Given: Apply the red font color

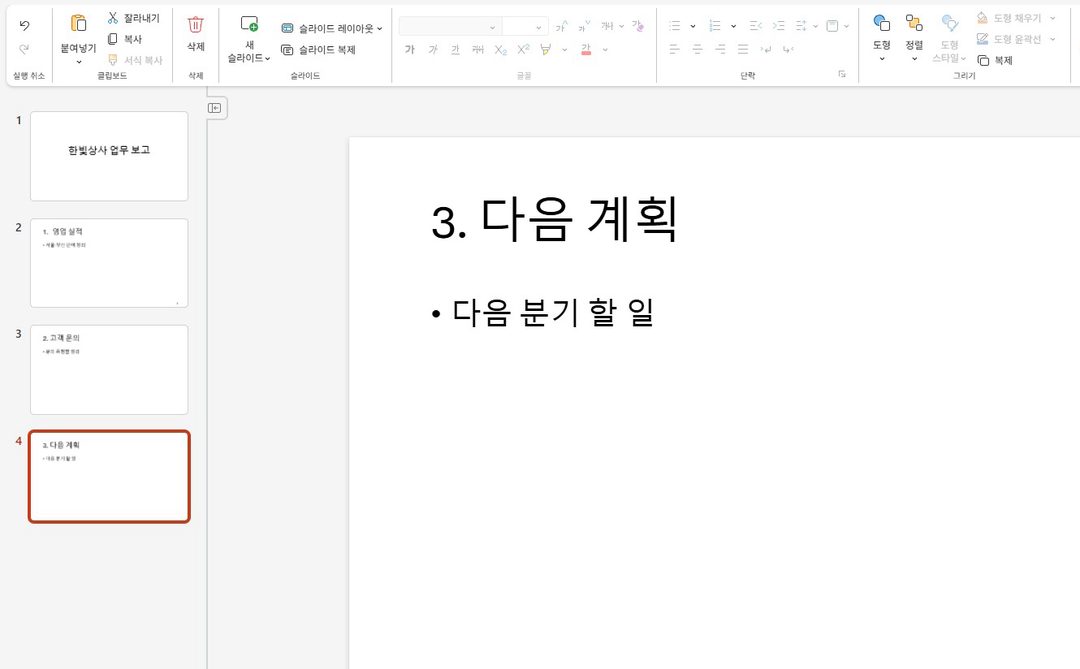Looking at the screenshot, I should 586,50.
